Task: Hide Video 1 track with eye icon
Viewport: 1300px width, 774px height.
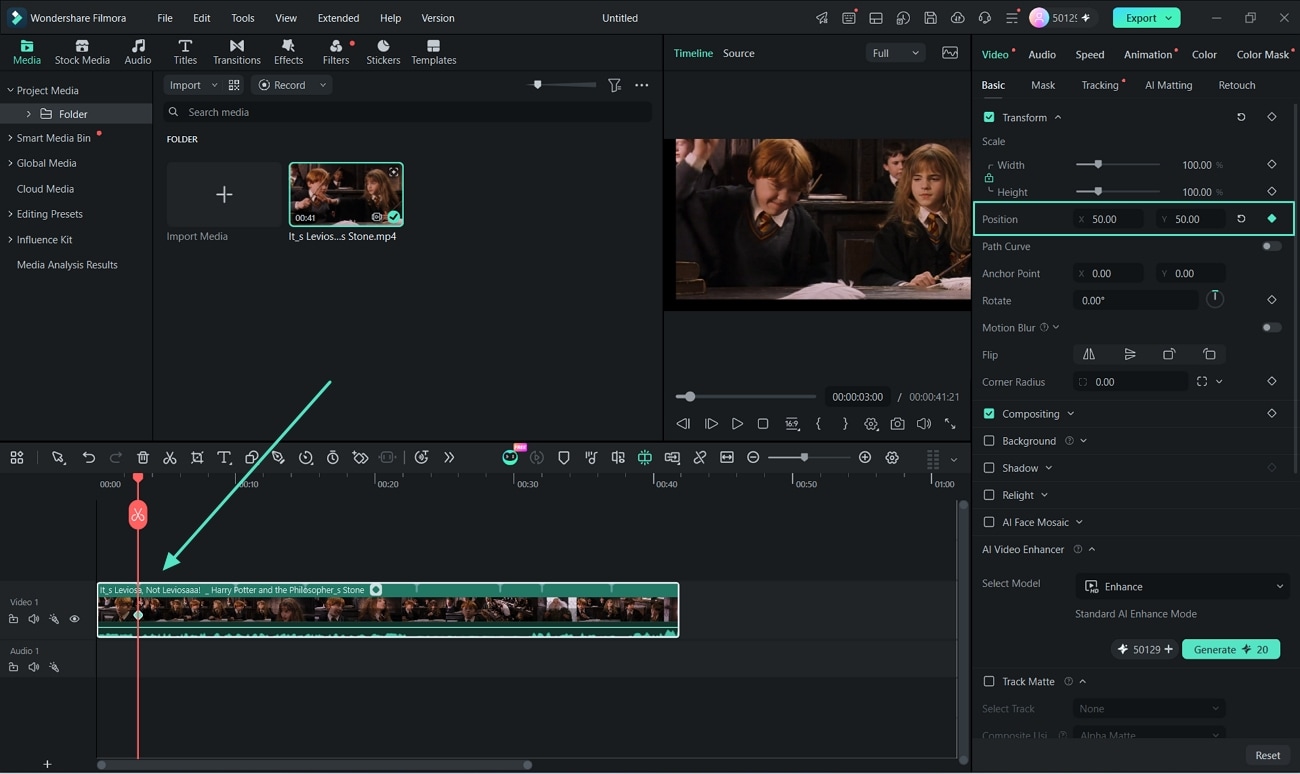Action: (x=74, y=619)
